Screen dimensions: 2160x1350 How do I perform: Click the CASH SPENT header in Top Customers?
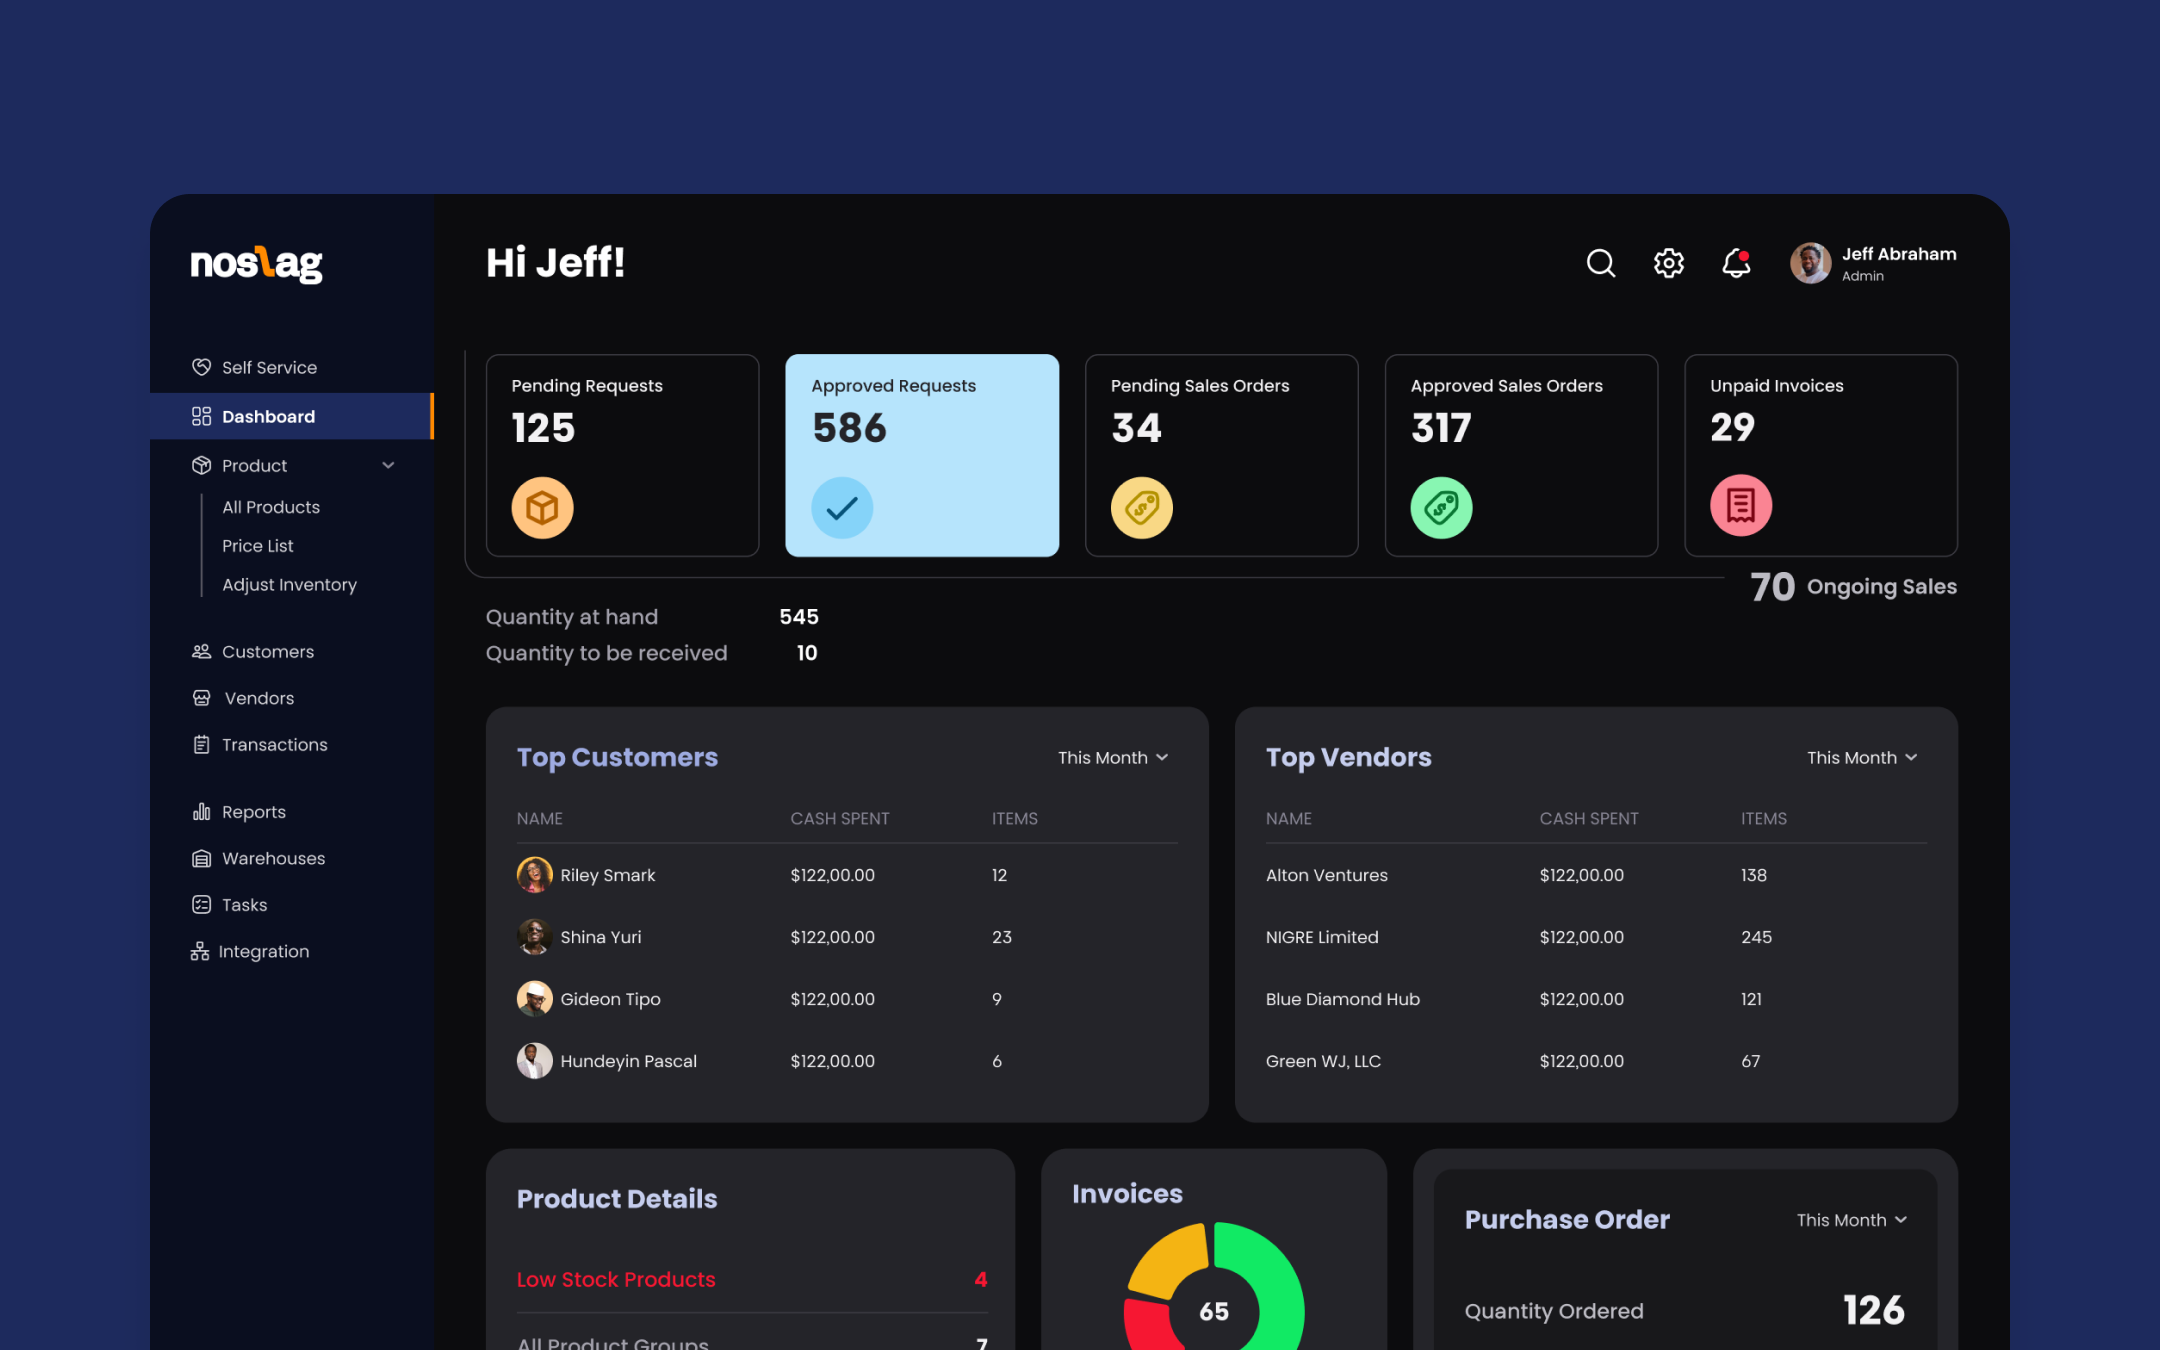(839, 818)
